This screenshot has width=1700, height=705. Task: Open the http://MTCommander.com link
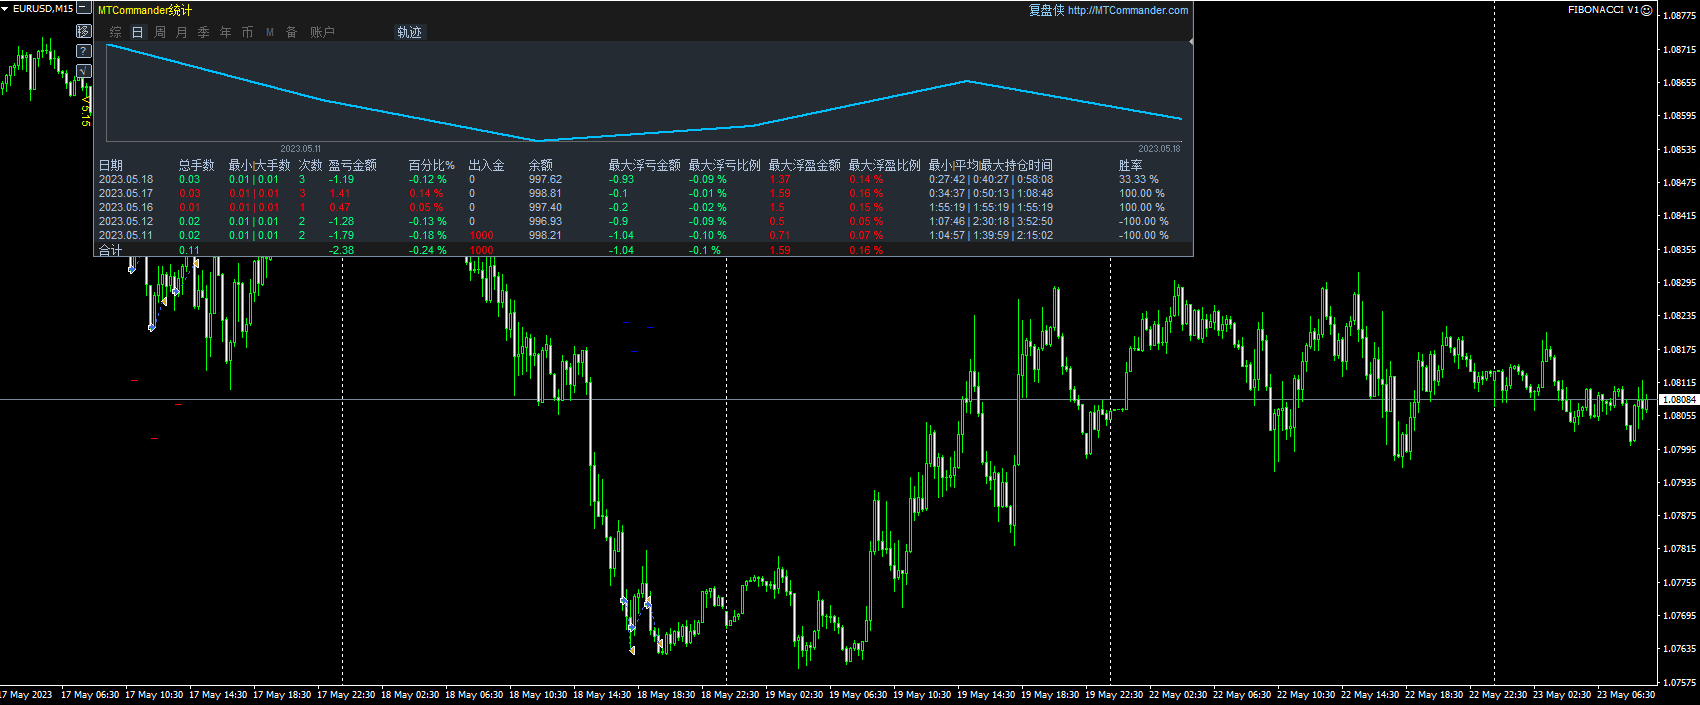[x=1128, y=10]
